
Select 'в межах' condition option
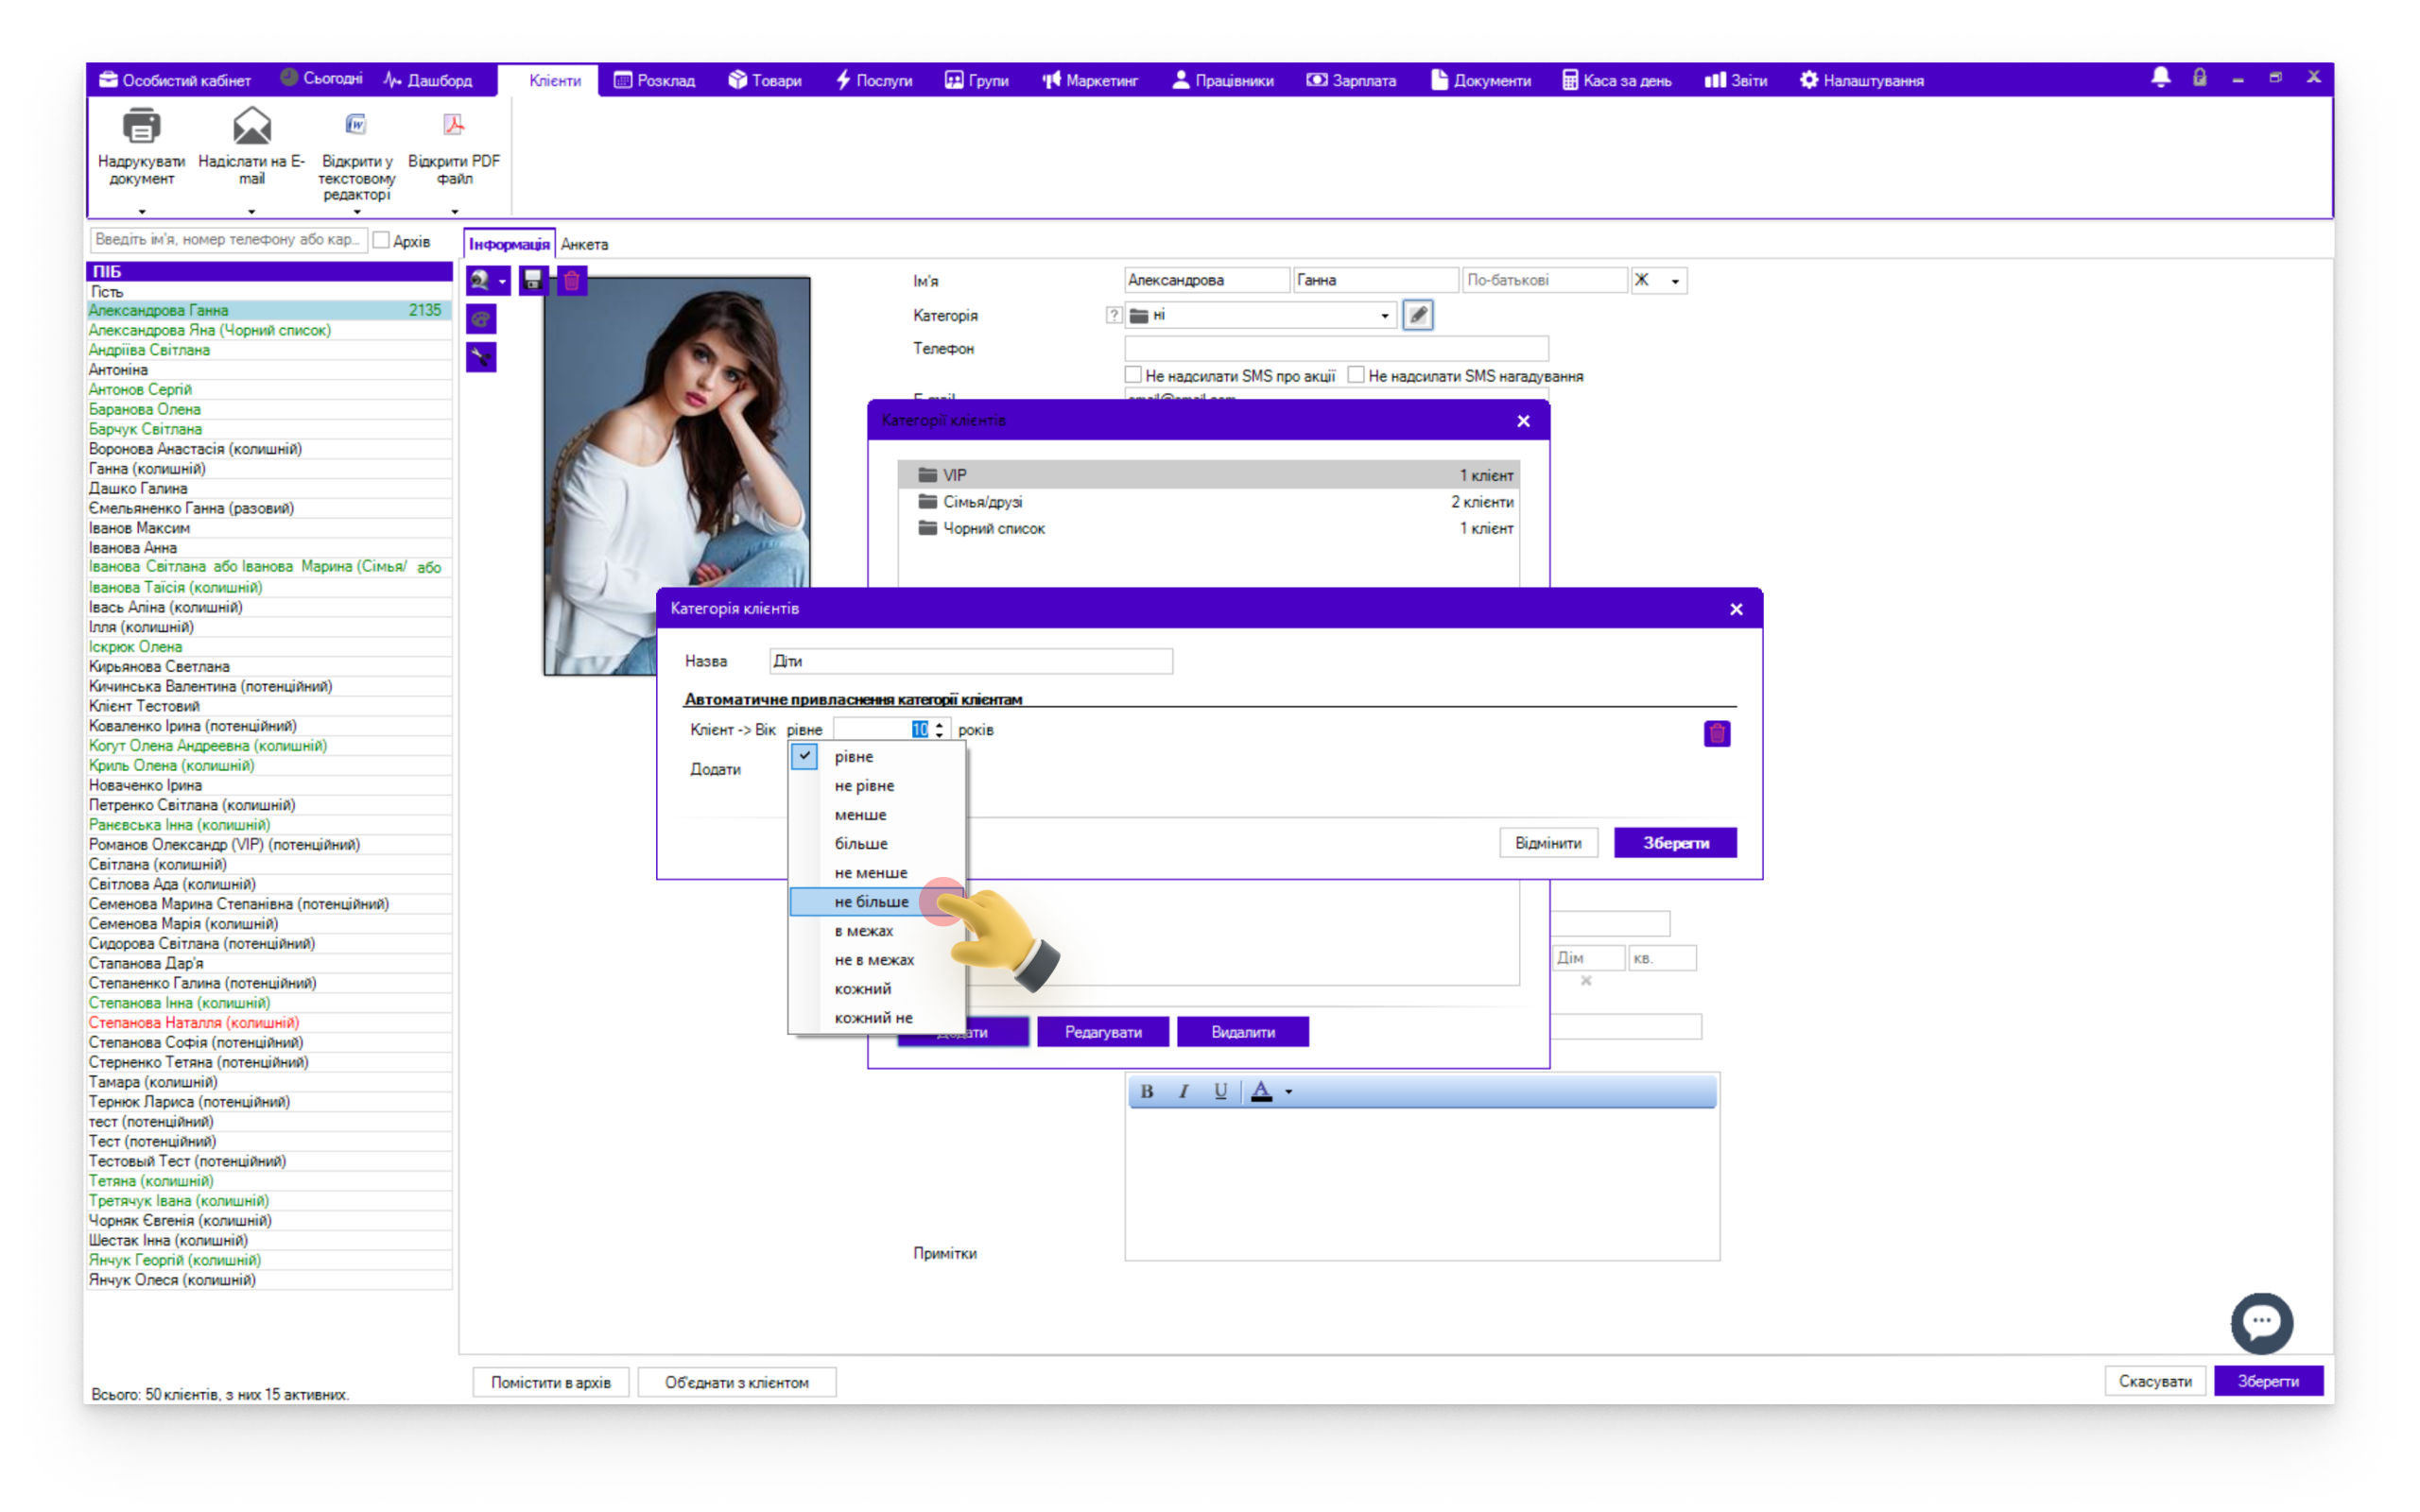click(x=876, y=930)
